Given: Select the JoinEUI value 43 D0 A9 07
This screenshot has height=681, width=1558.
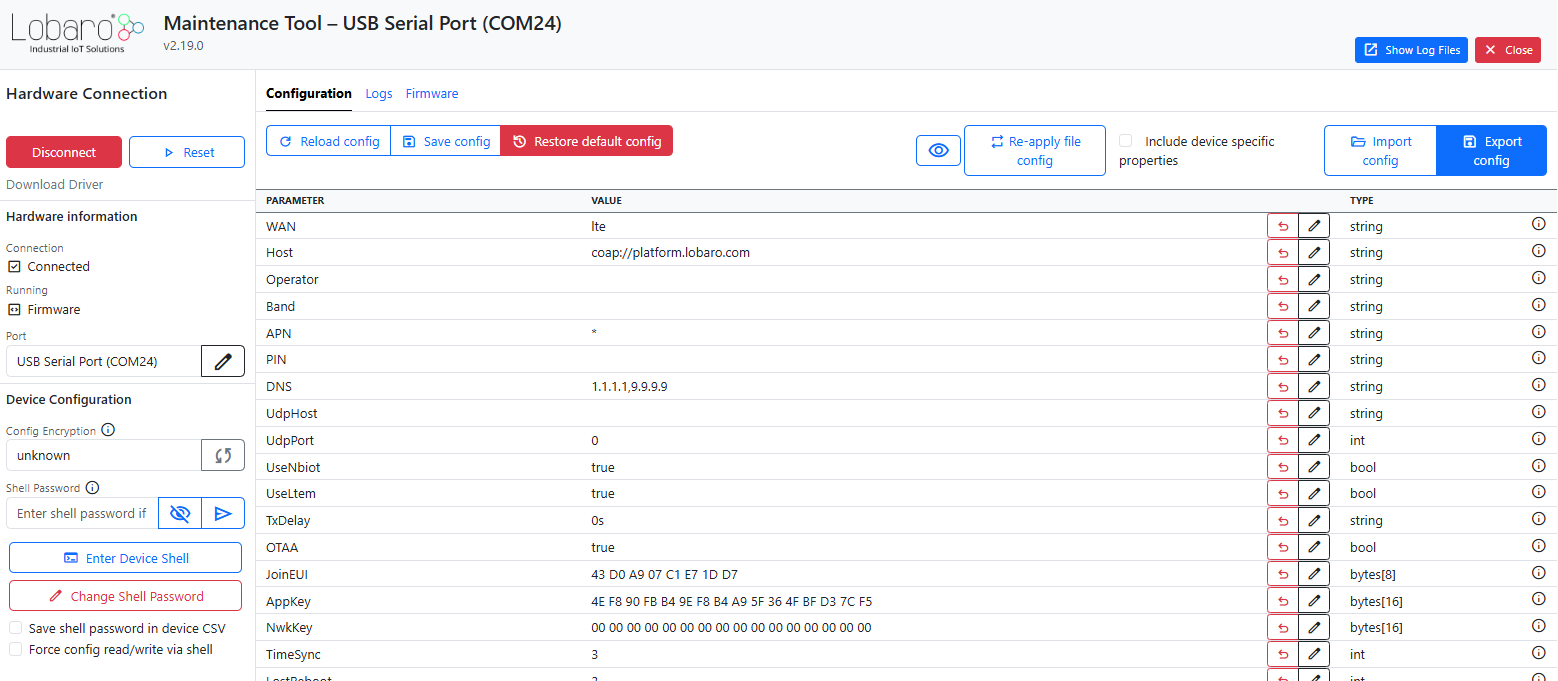Looking at the screenshot, I should (x=664, y=574).
